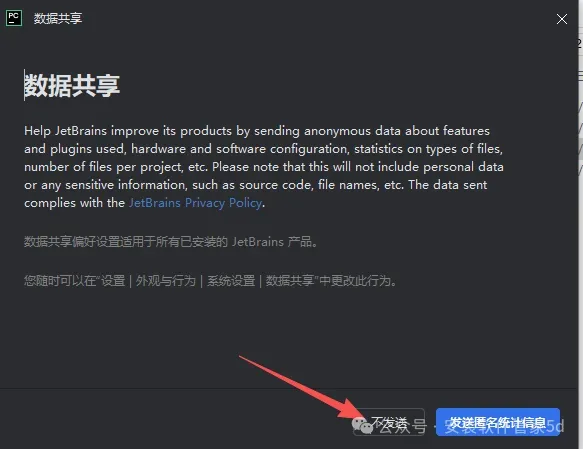Viewport: 583px width, 449px height.
Task: Open the JetBrains Privacy Policy link
Action: click(x=196, y=203)
